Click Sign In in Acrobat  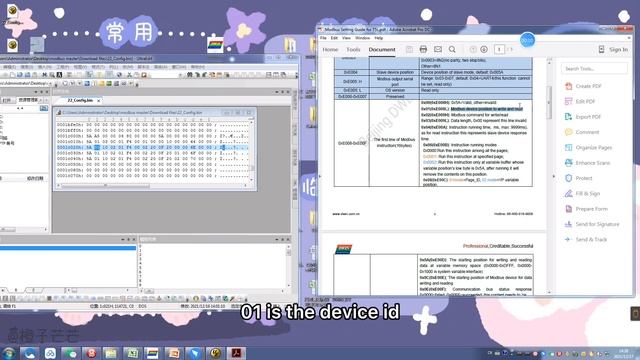point(618,49)
